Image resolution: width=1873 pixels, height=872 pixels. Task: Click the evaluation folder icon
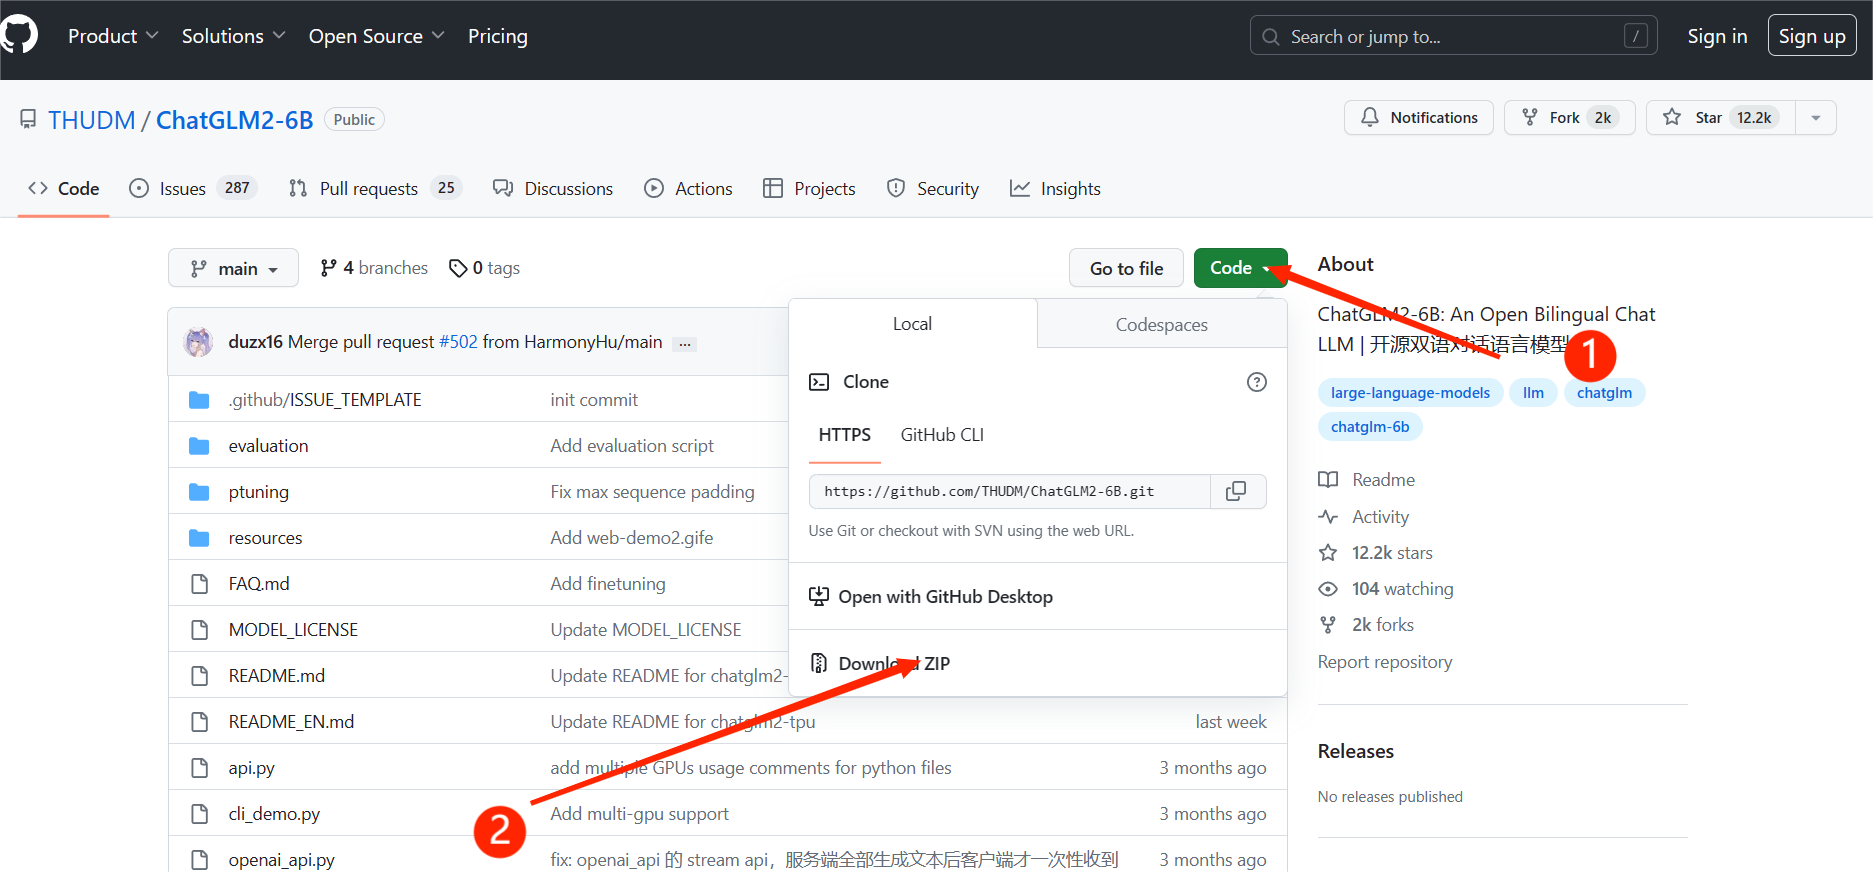(x=199, y=446)
